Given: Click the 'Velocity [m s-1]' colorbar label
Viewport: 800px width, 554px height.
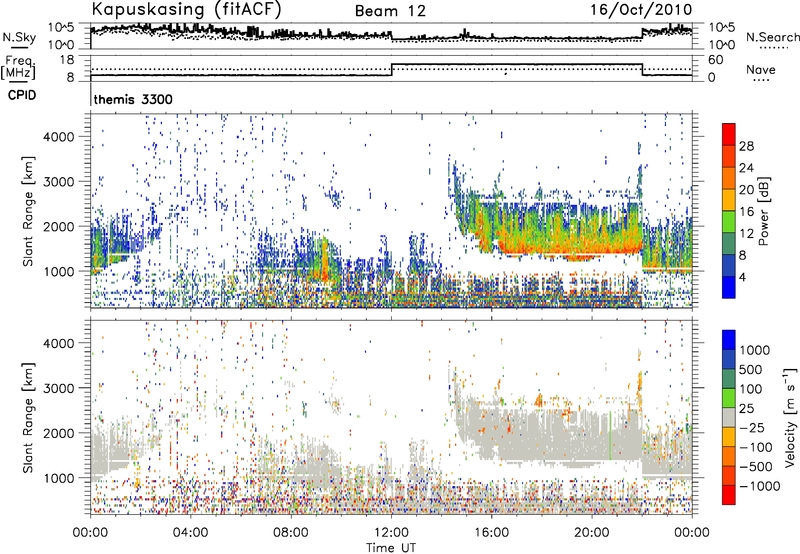Looking at the screenshot, I should coord(790,417).
